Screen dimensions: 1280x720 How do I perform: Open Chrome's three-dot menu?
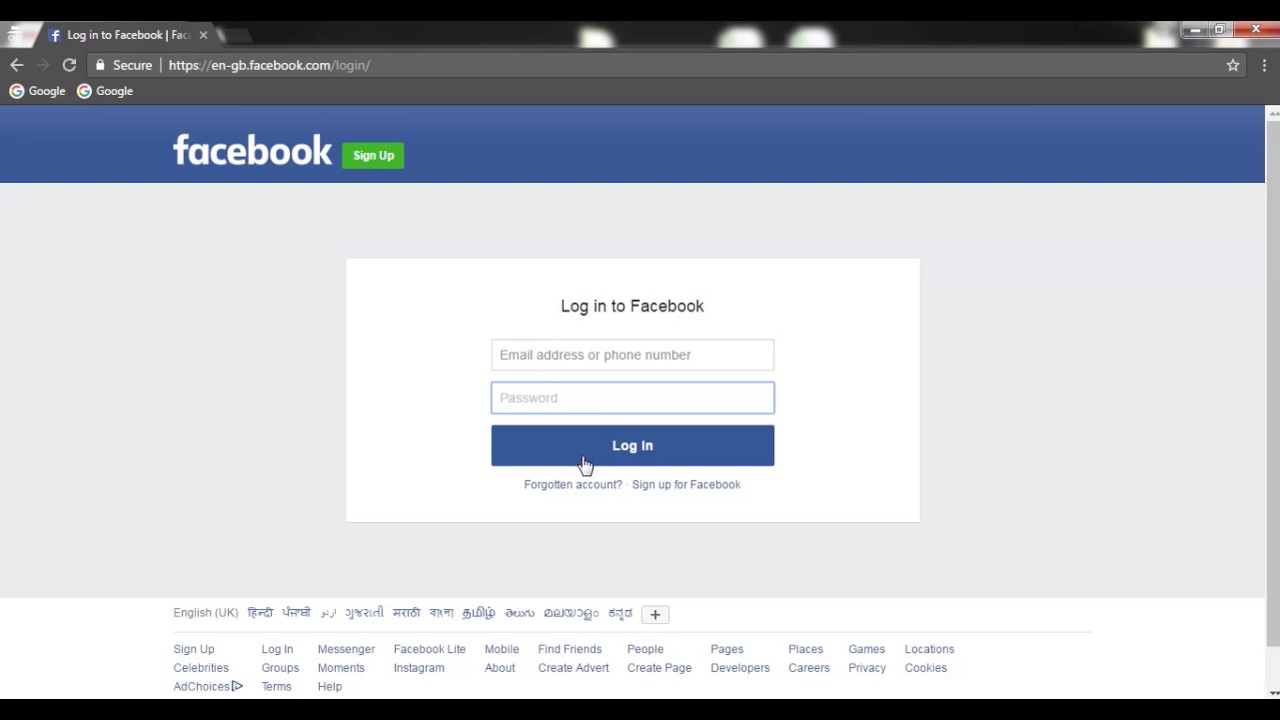pyautogui.click(x=1264, y=65)
